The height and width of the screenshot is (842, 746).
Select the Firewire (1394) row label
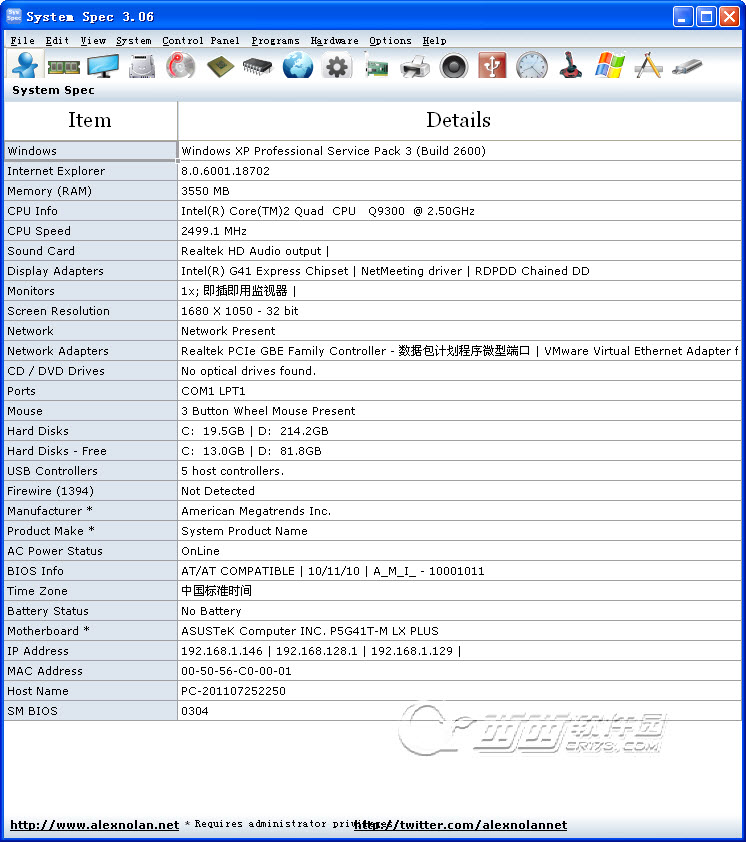coord(90,491)
